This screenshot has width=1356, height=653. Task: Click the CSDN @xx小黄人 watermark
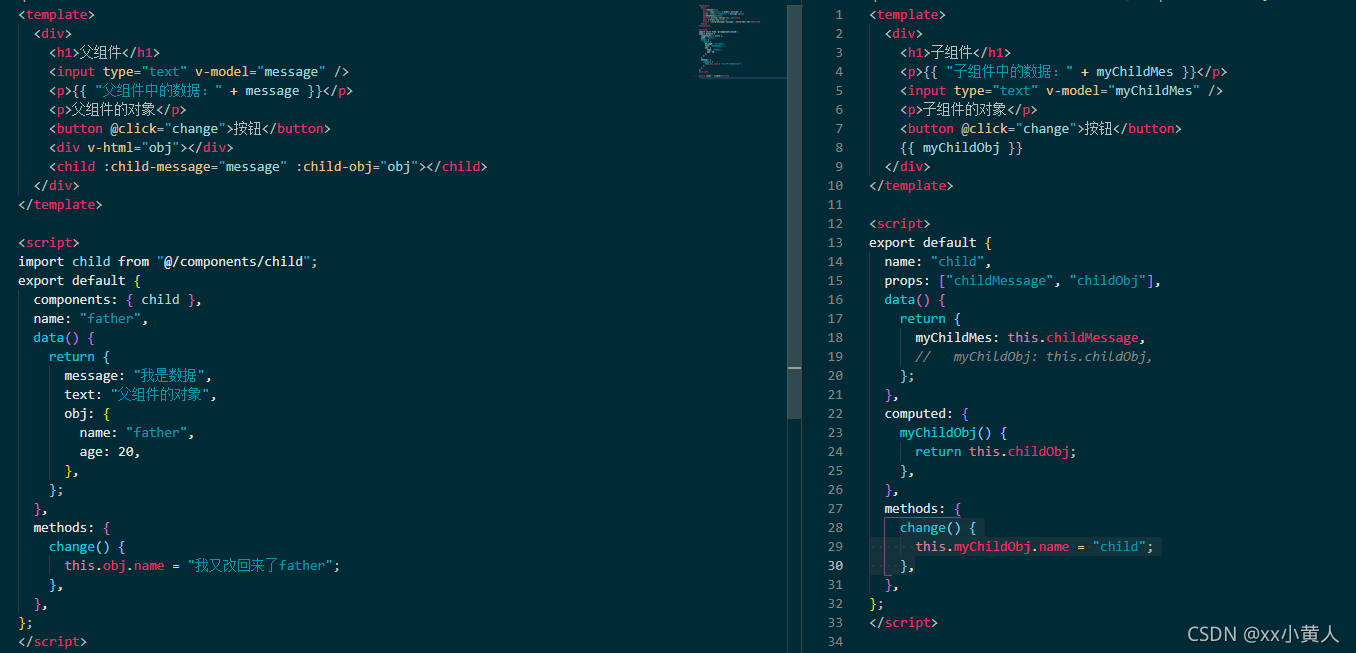(x=1262, y=634)
